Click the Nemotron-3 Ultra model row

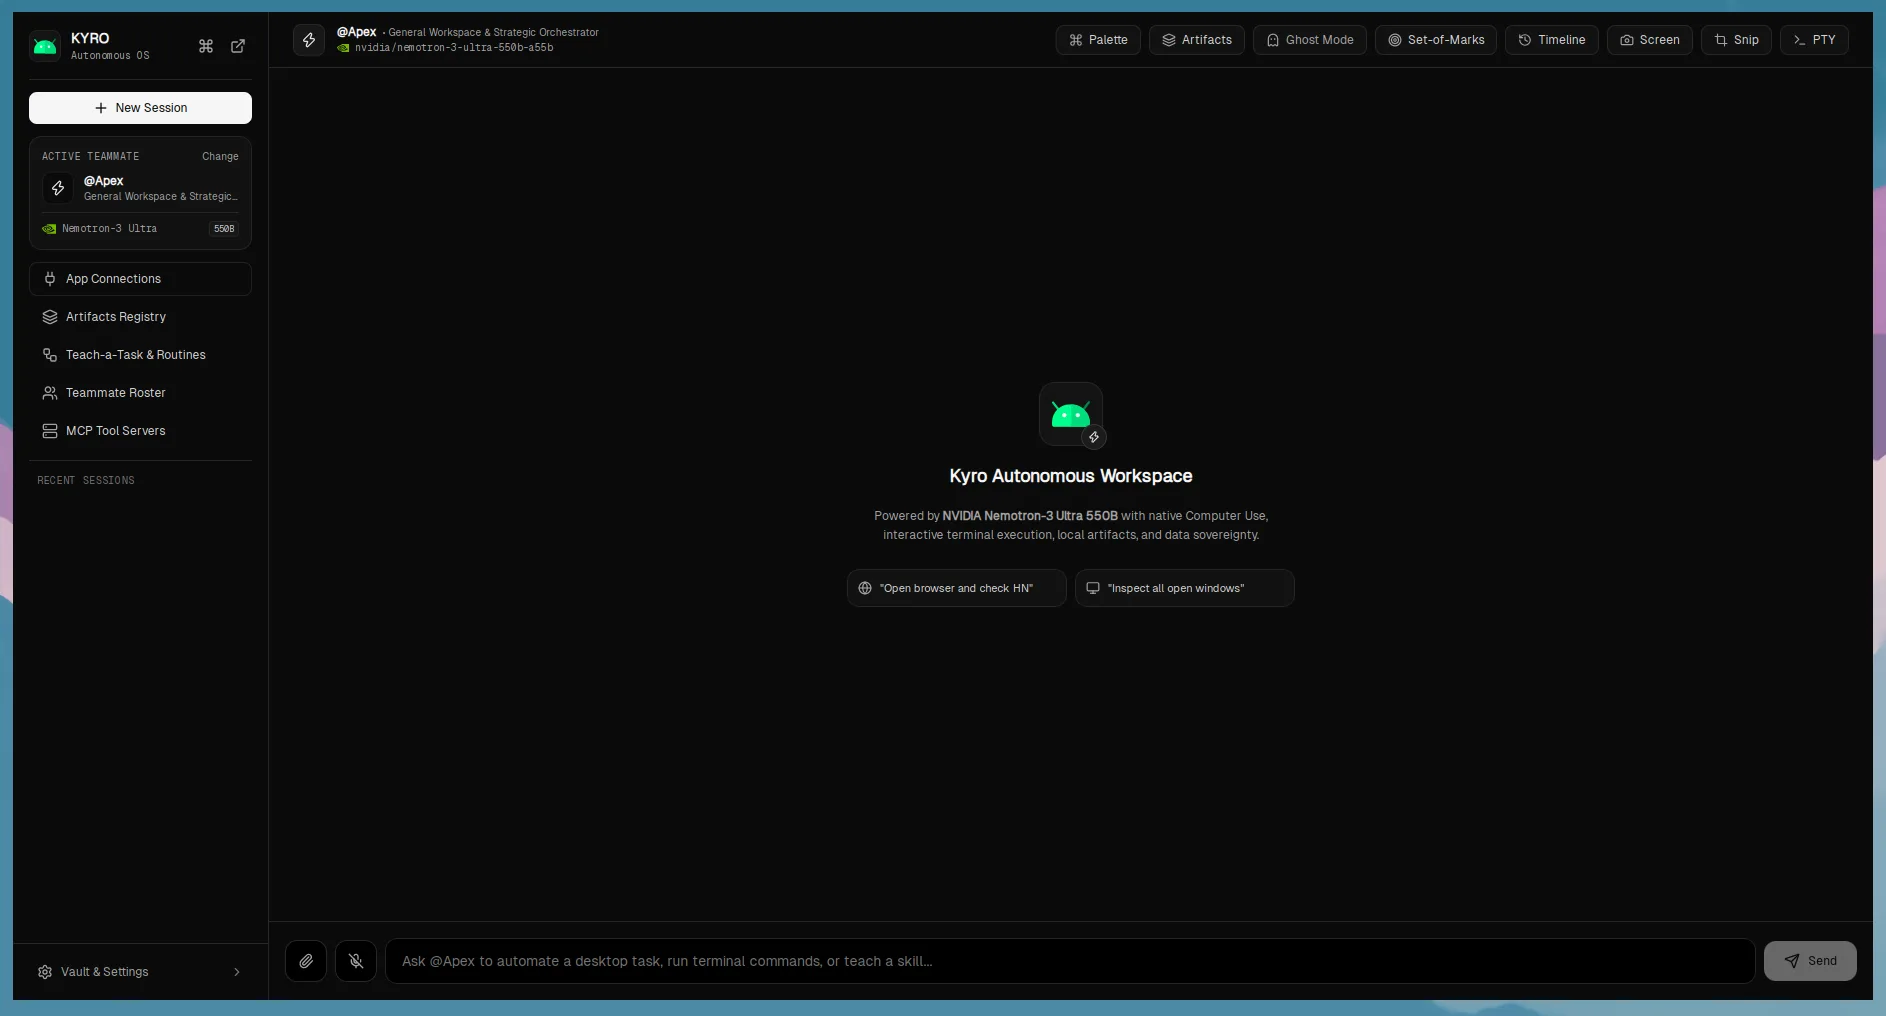pos(140,229)
